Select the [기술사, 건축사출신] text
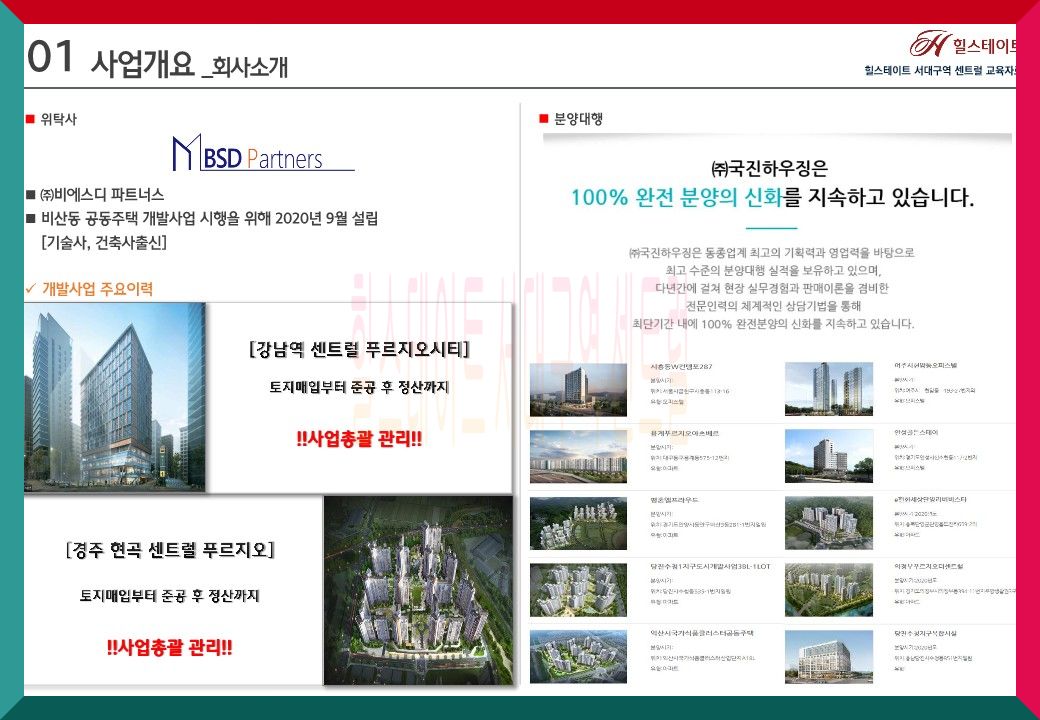Screen dimensions: 1040x720 [104, 243]
